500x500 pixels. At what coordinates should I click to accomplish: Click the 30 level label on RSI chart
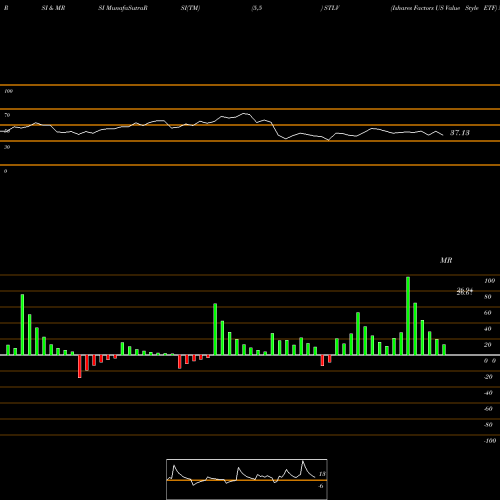click(7, 147)
